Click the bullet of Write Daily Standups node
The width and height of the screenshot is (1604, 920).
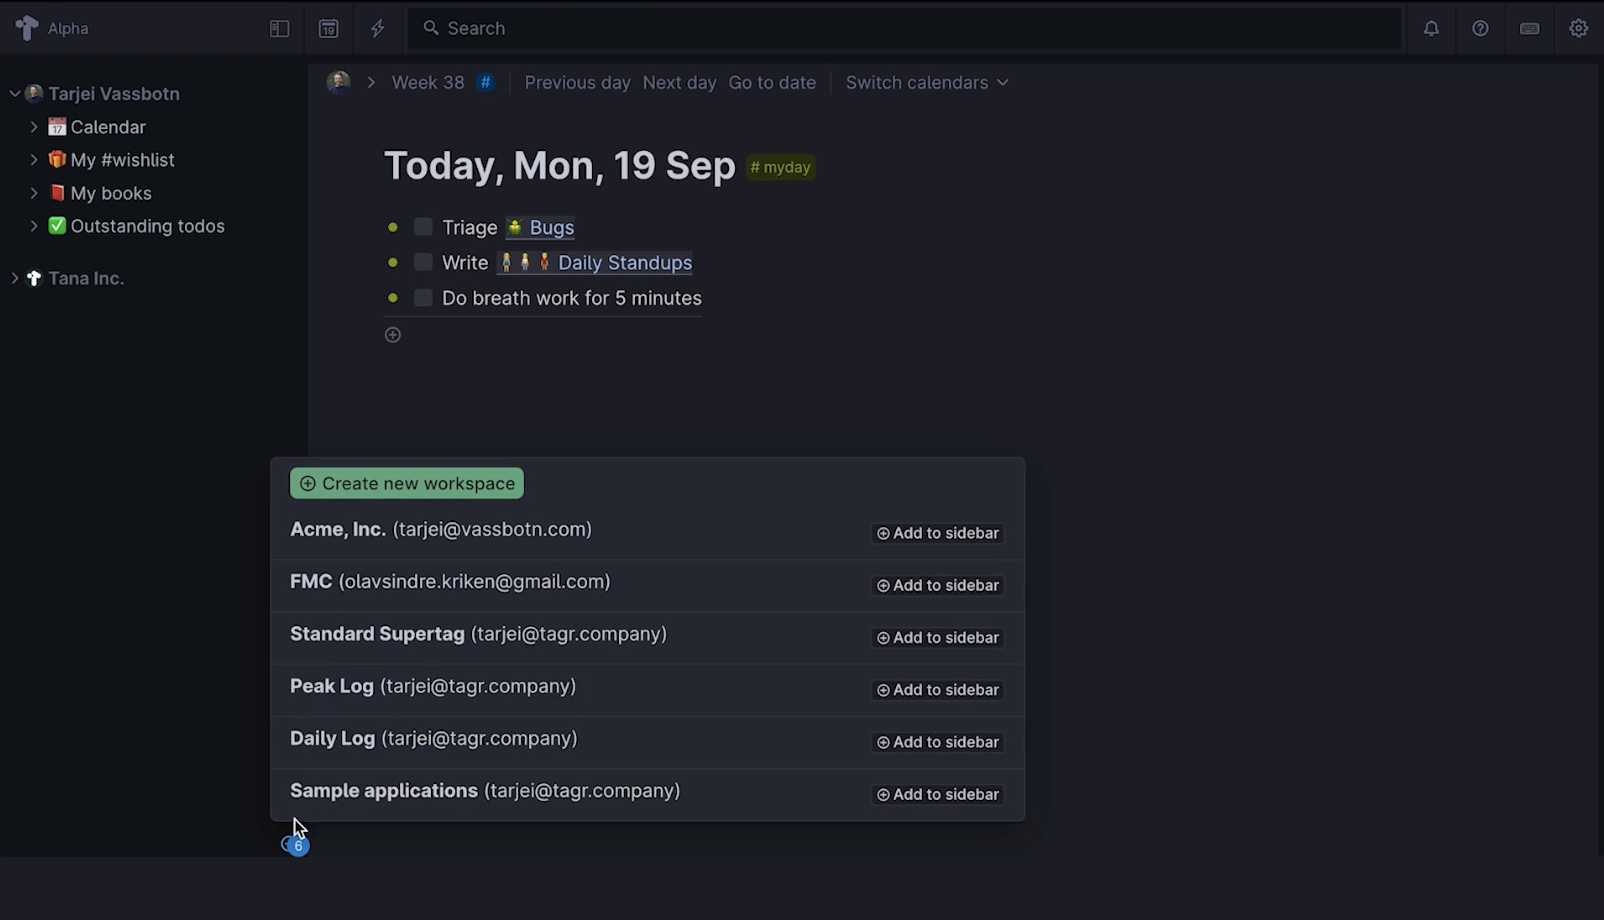(393, 262)
